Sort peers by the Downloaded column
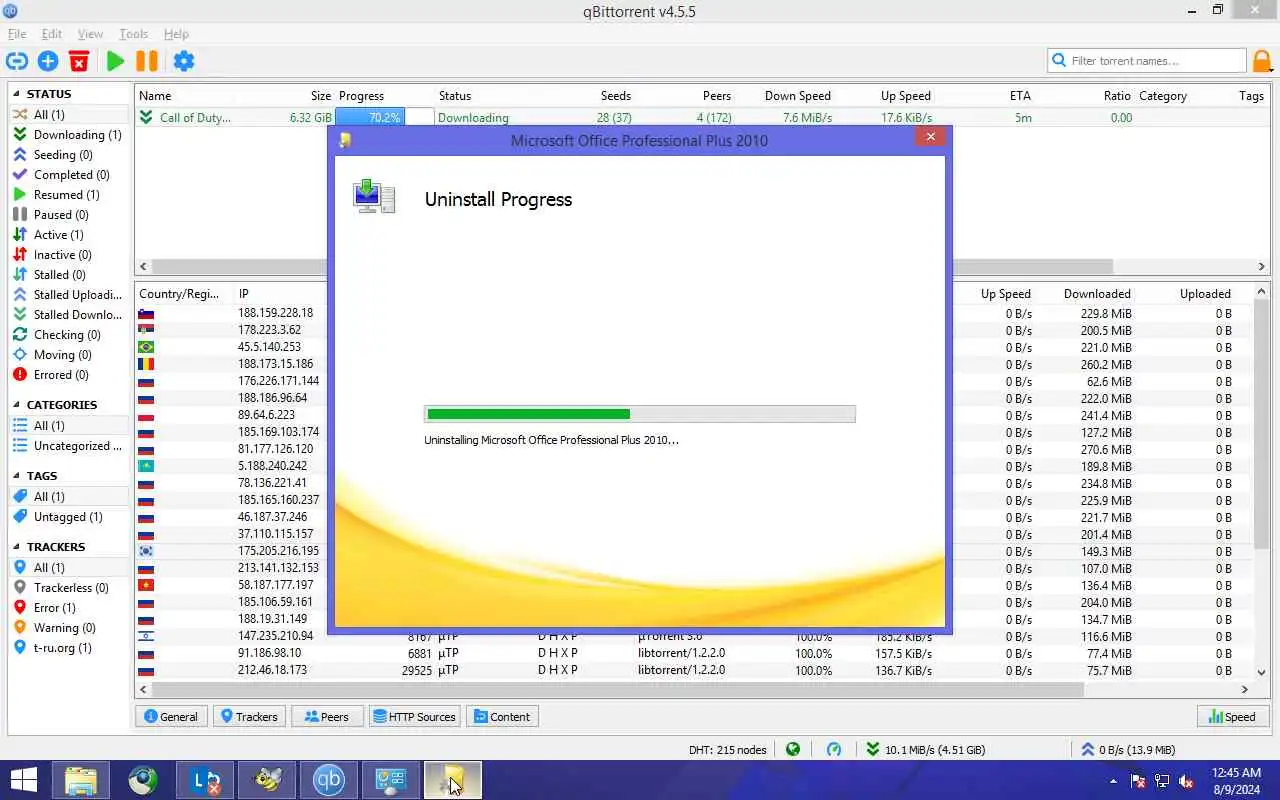Viewport: 1280px width, 800px height. click(x=1097, y=294)
